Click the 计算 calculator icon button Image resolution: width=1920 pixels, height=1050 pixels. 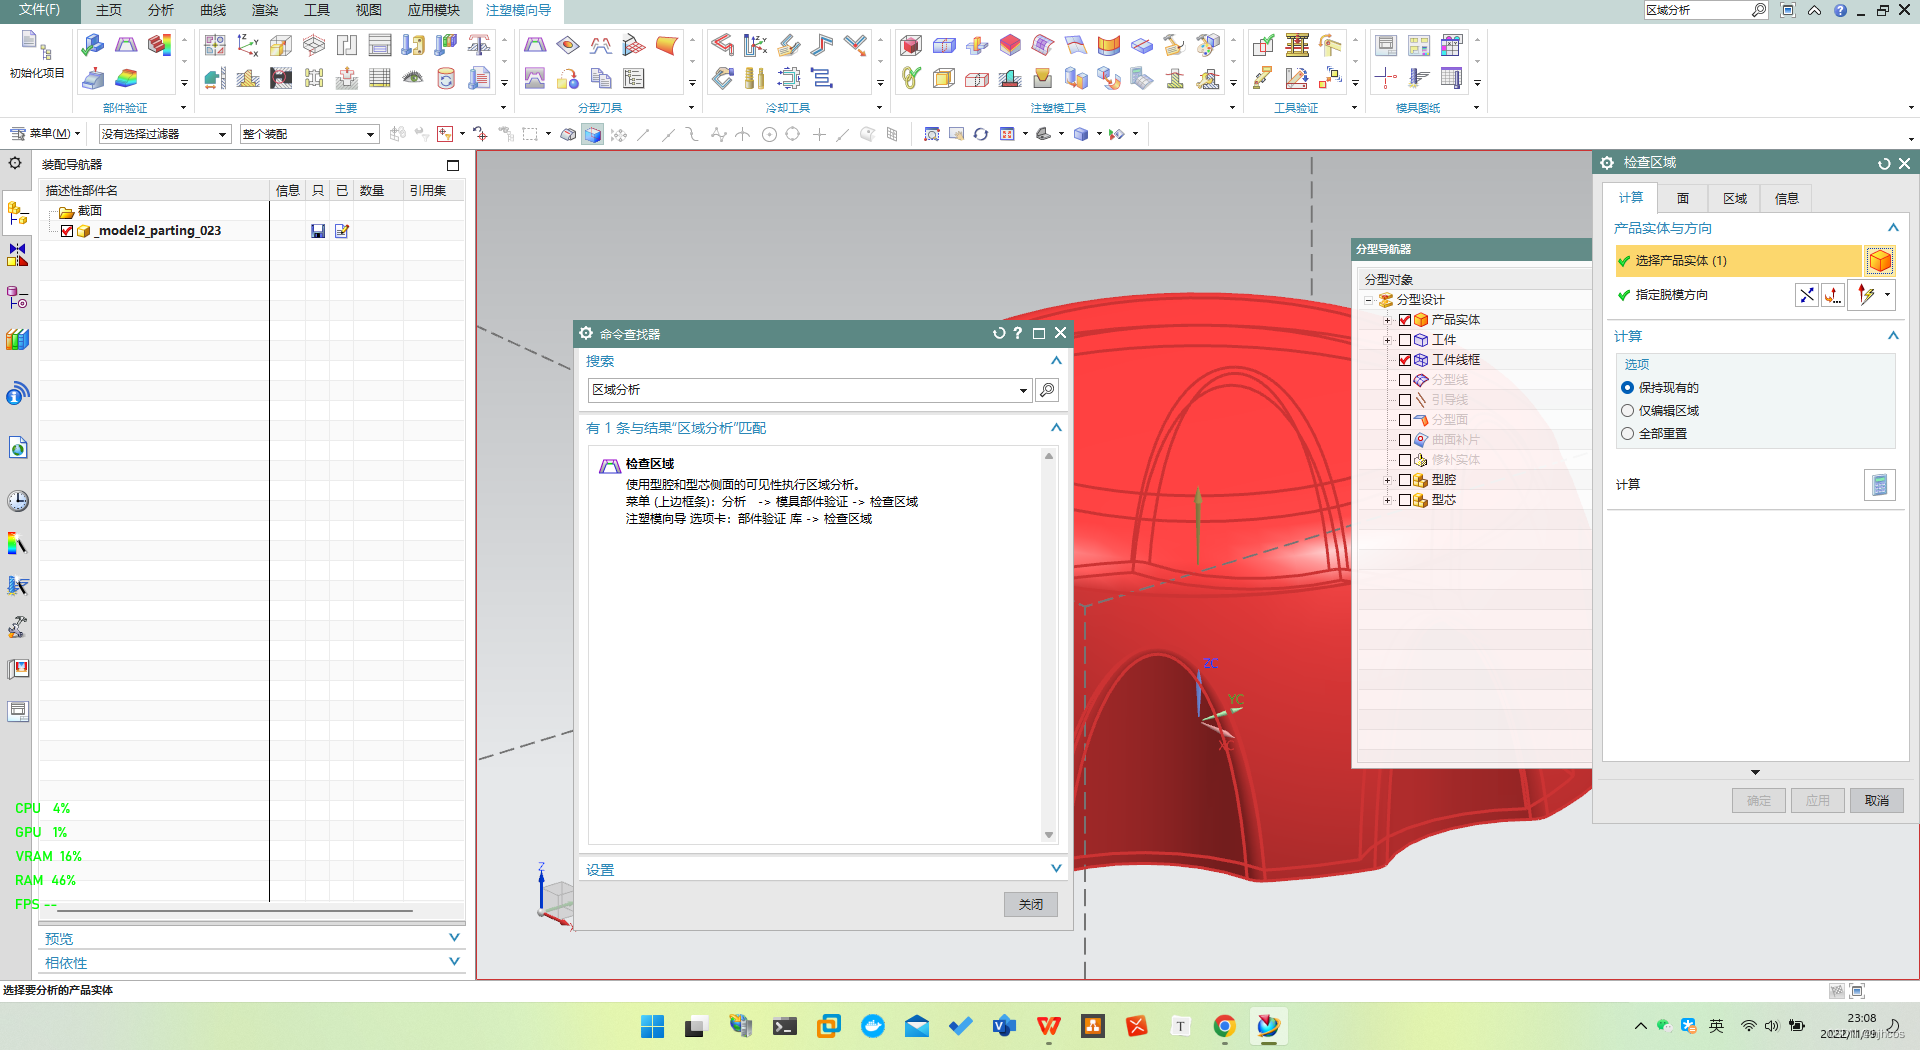coord(1880,485)
